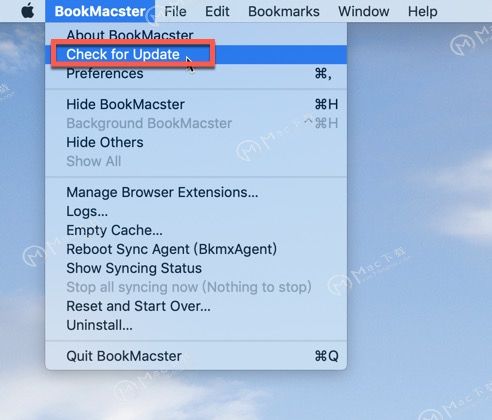The image size is (492, 420).
Task: Select Empty Cache…
Action: (x=196, y=230)
